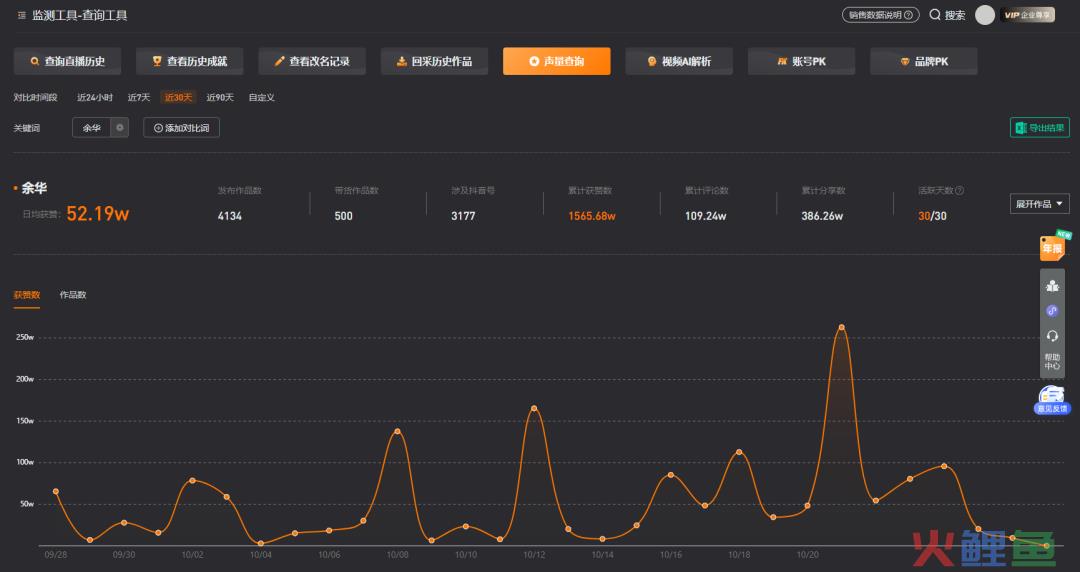Switch to the 获赞数 chart tab
This screenshot has width=1080, height=572.
click(27, 295)
